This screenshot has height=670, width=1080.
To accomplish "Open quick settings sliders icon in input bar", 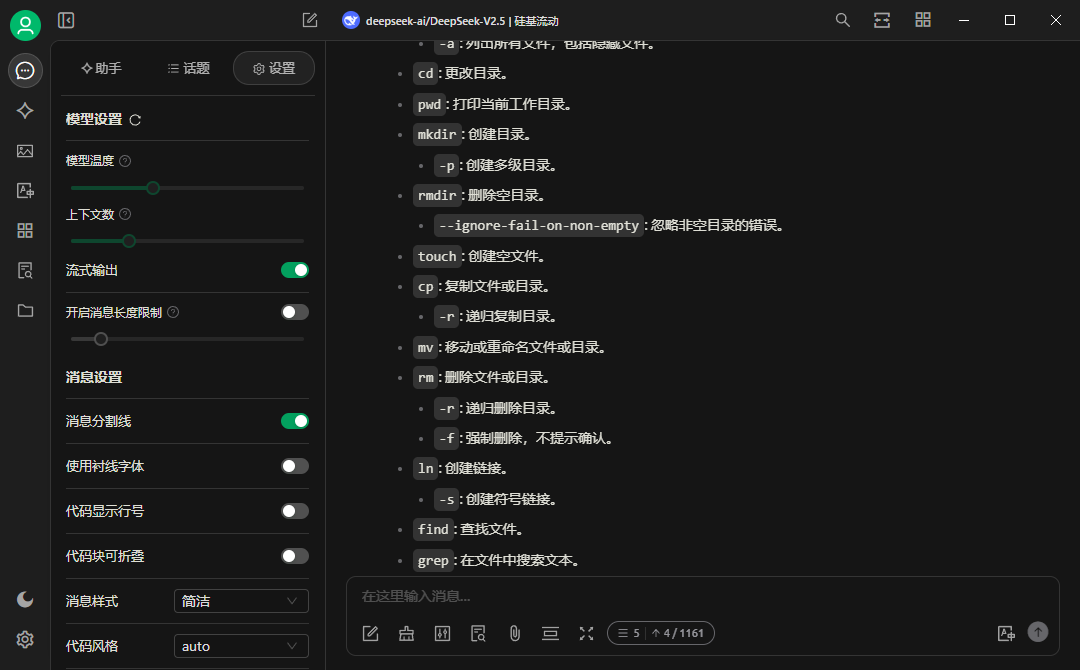I will [x=442, y=634].
